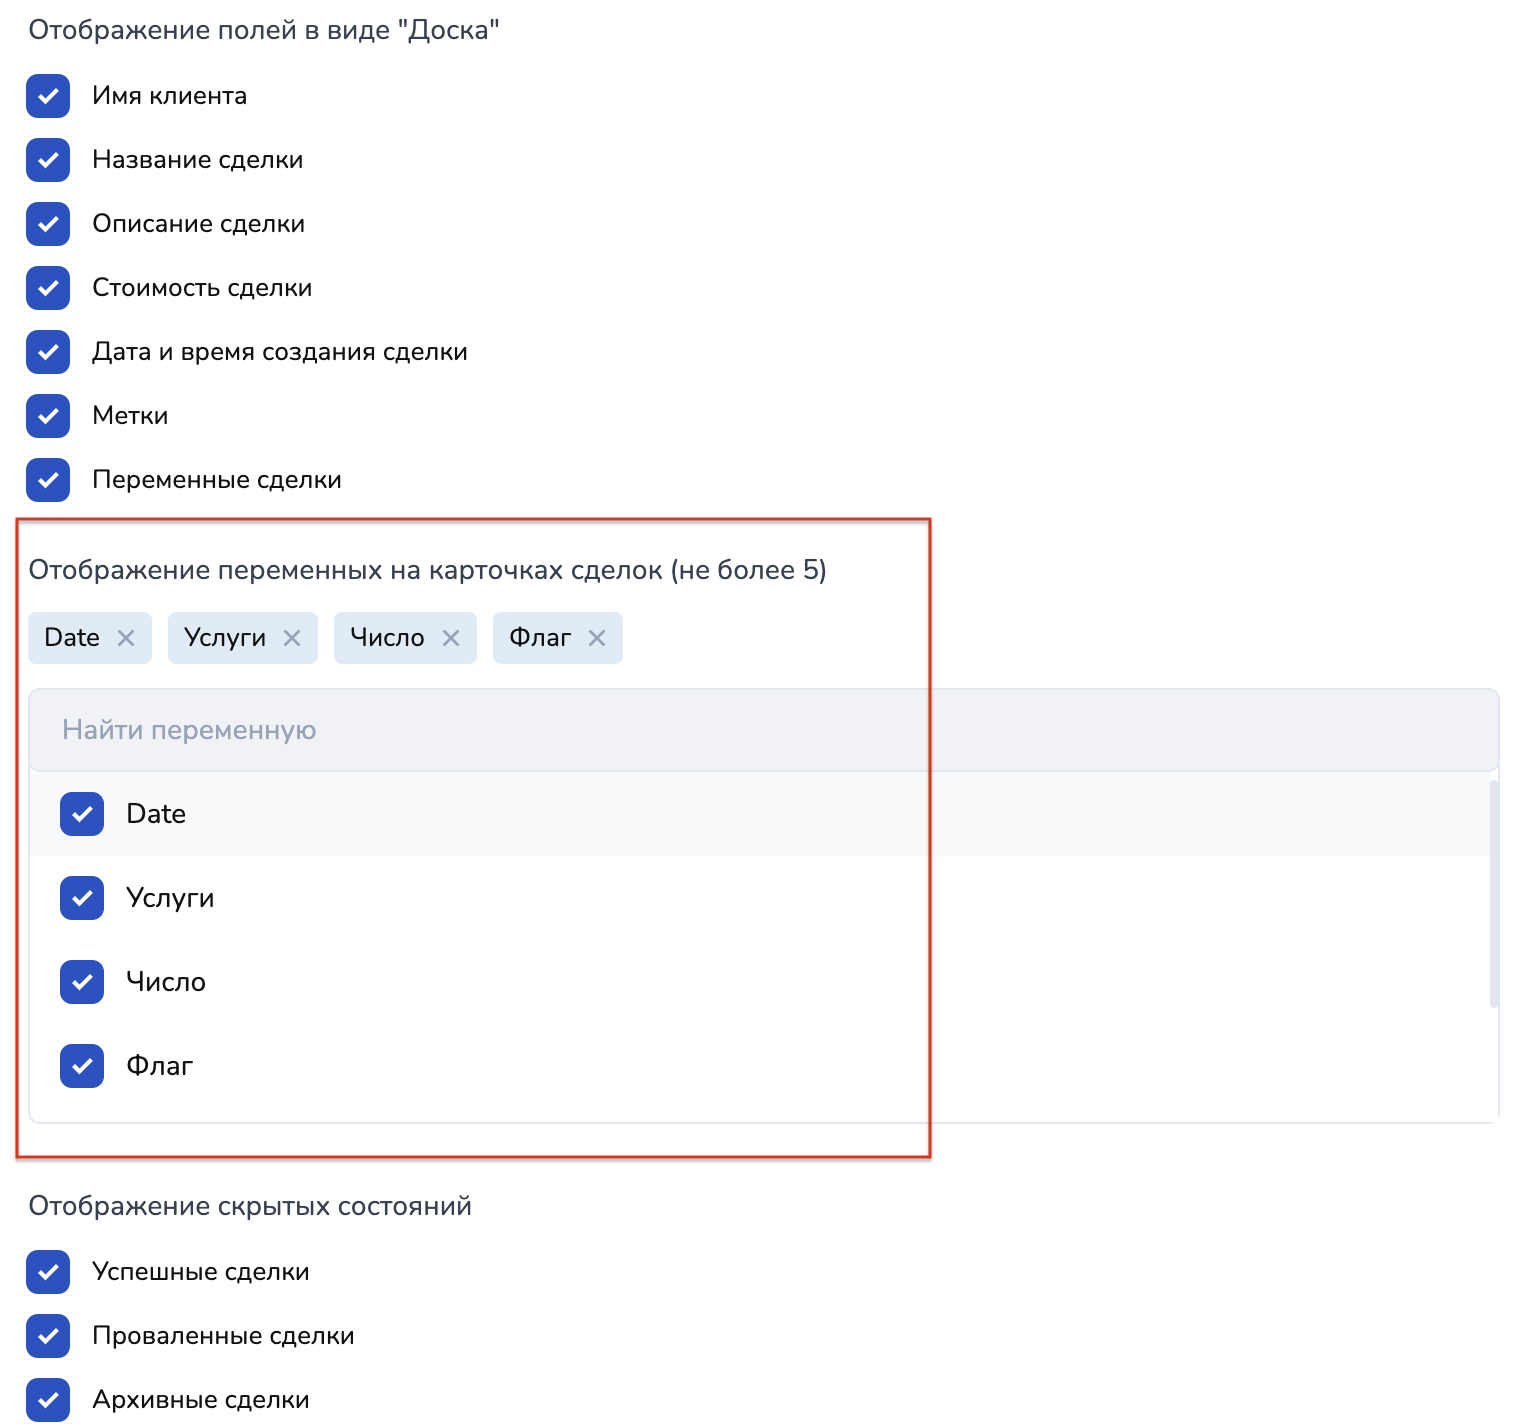Uncheck Услуги in the variables list
Image resolution: width=1516 pixels, height=1428 pixels.
(82, 898)
